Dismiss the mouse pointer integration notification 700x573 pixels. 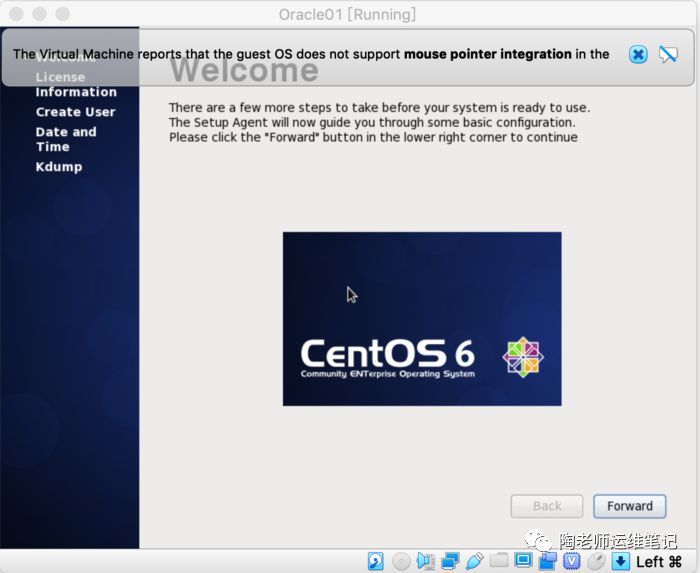pos(638,54)
